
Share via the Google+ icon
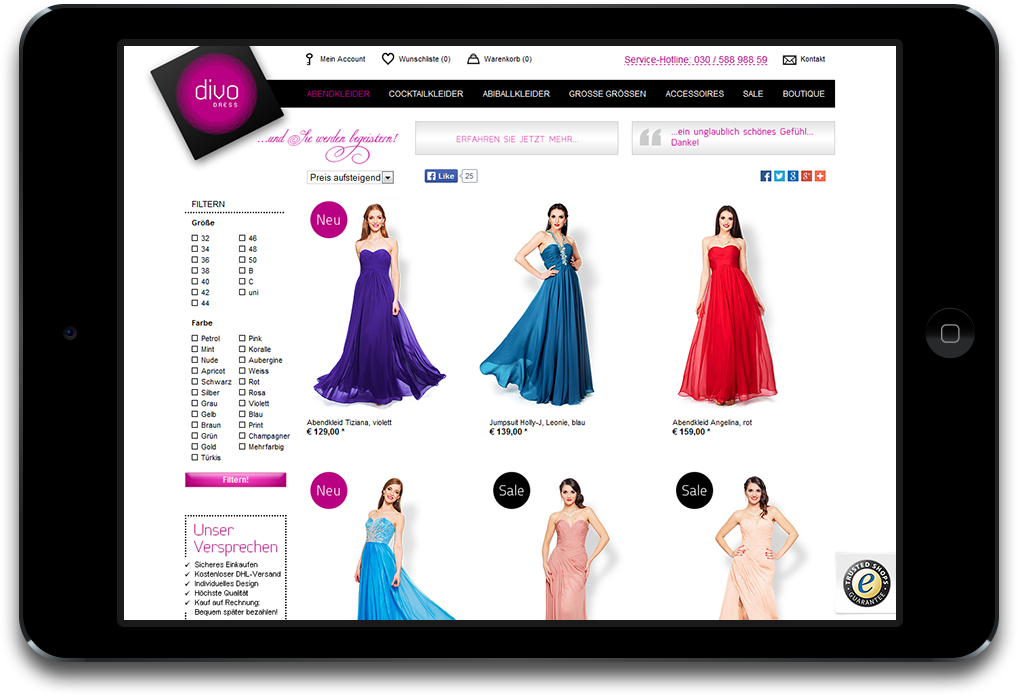(806, 176)
